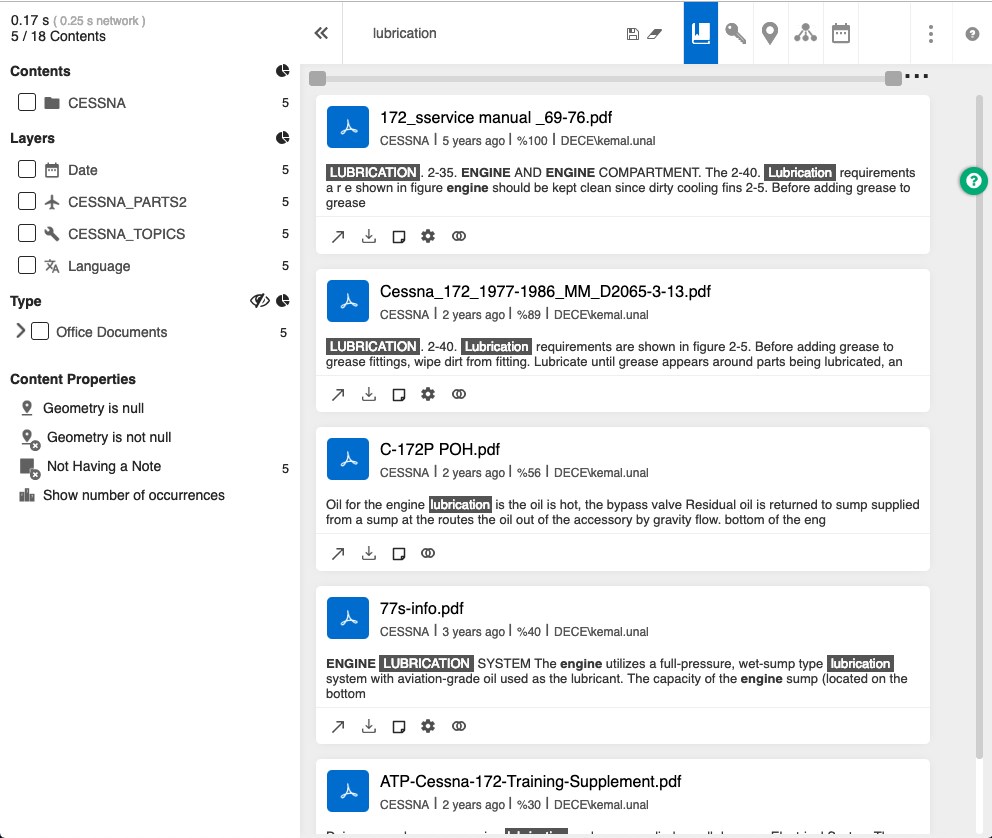Filter by Not Having a Note
992x838 pixels.
(x=104, y=467)
